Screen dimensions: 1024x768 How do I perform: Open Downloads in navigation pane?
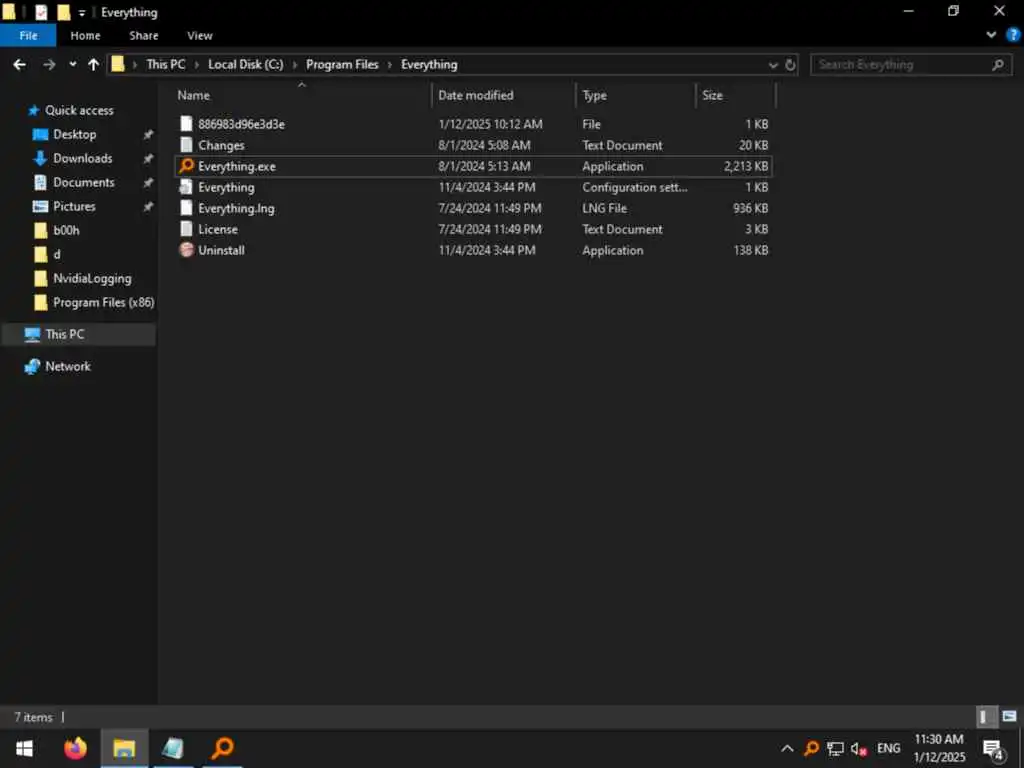[x=82, y=159]
